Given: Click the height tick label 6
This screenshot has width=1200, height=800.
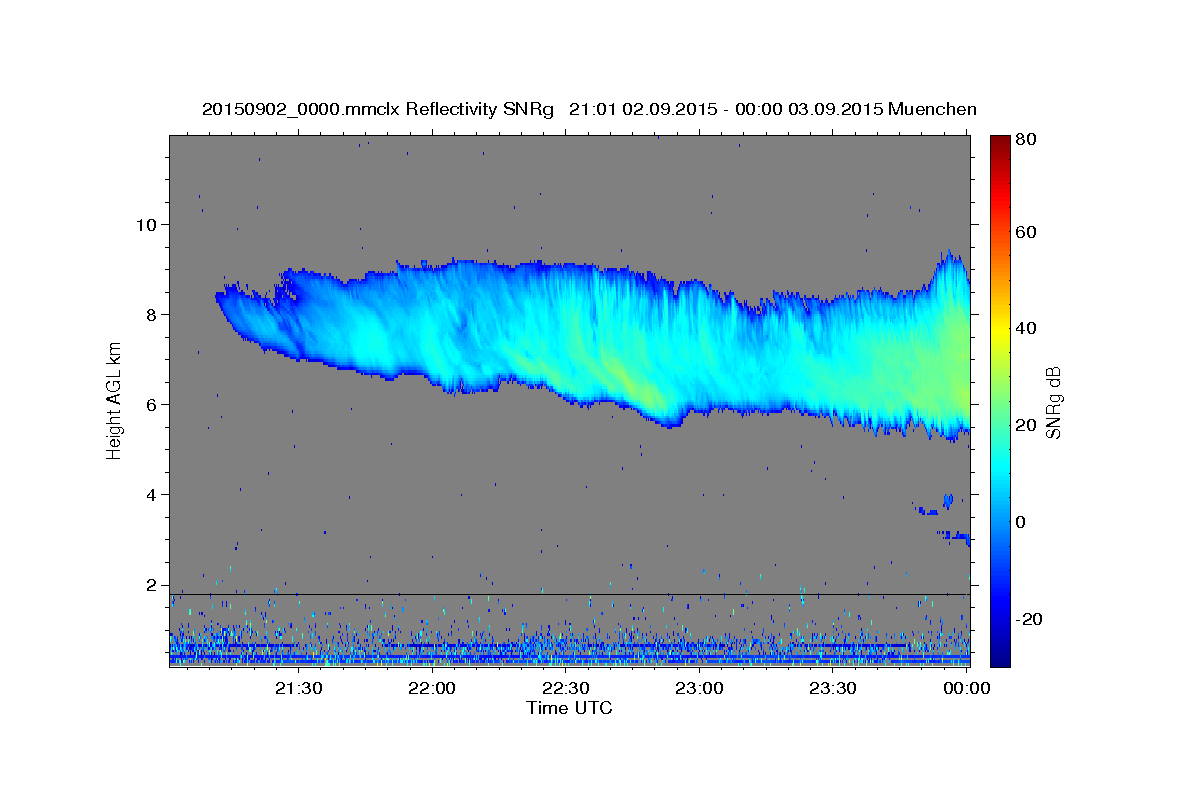Looking at the screenshot, I should coord(152,405).
